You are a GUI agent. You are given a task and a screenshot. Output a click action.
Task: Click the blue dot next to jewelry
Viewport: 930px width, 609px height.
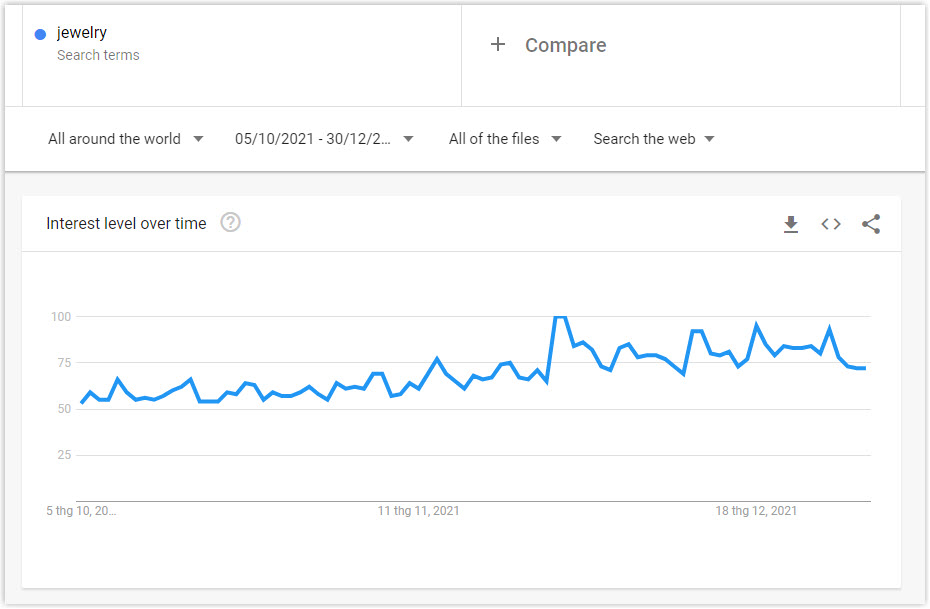[40, 34]
